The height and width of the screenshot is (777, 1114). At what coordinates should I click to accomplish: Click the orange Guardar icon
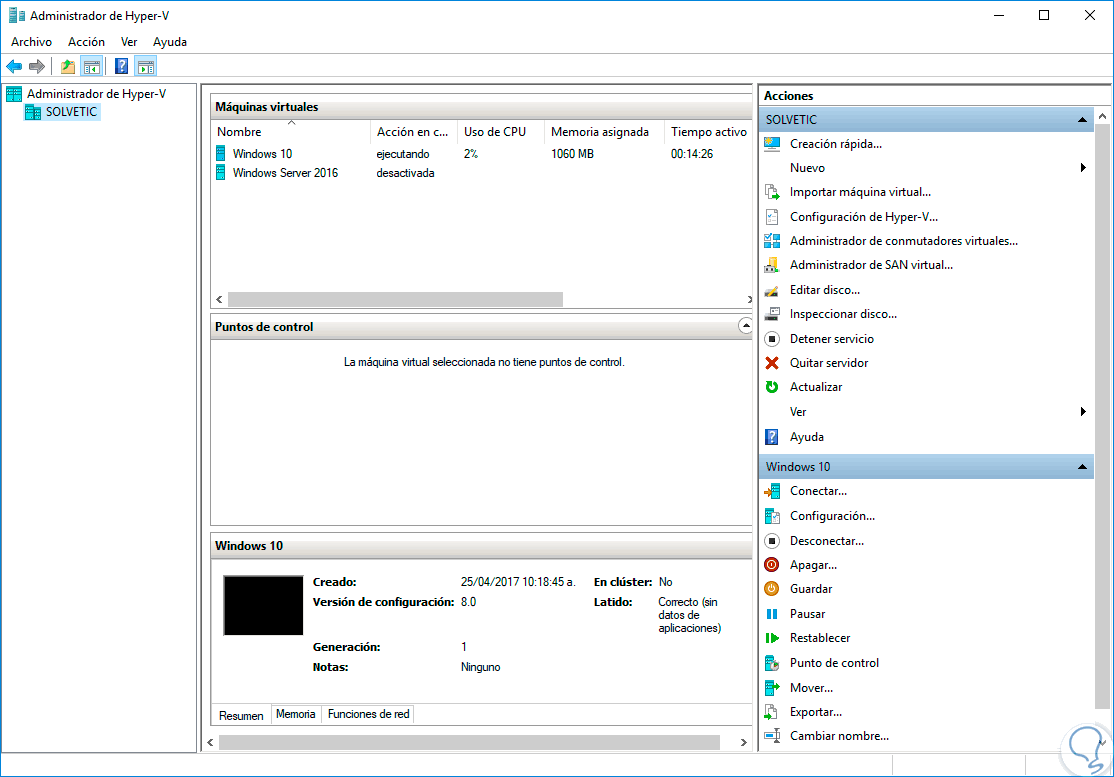click(x=772, y=589)
